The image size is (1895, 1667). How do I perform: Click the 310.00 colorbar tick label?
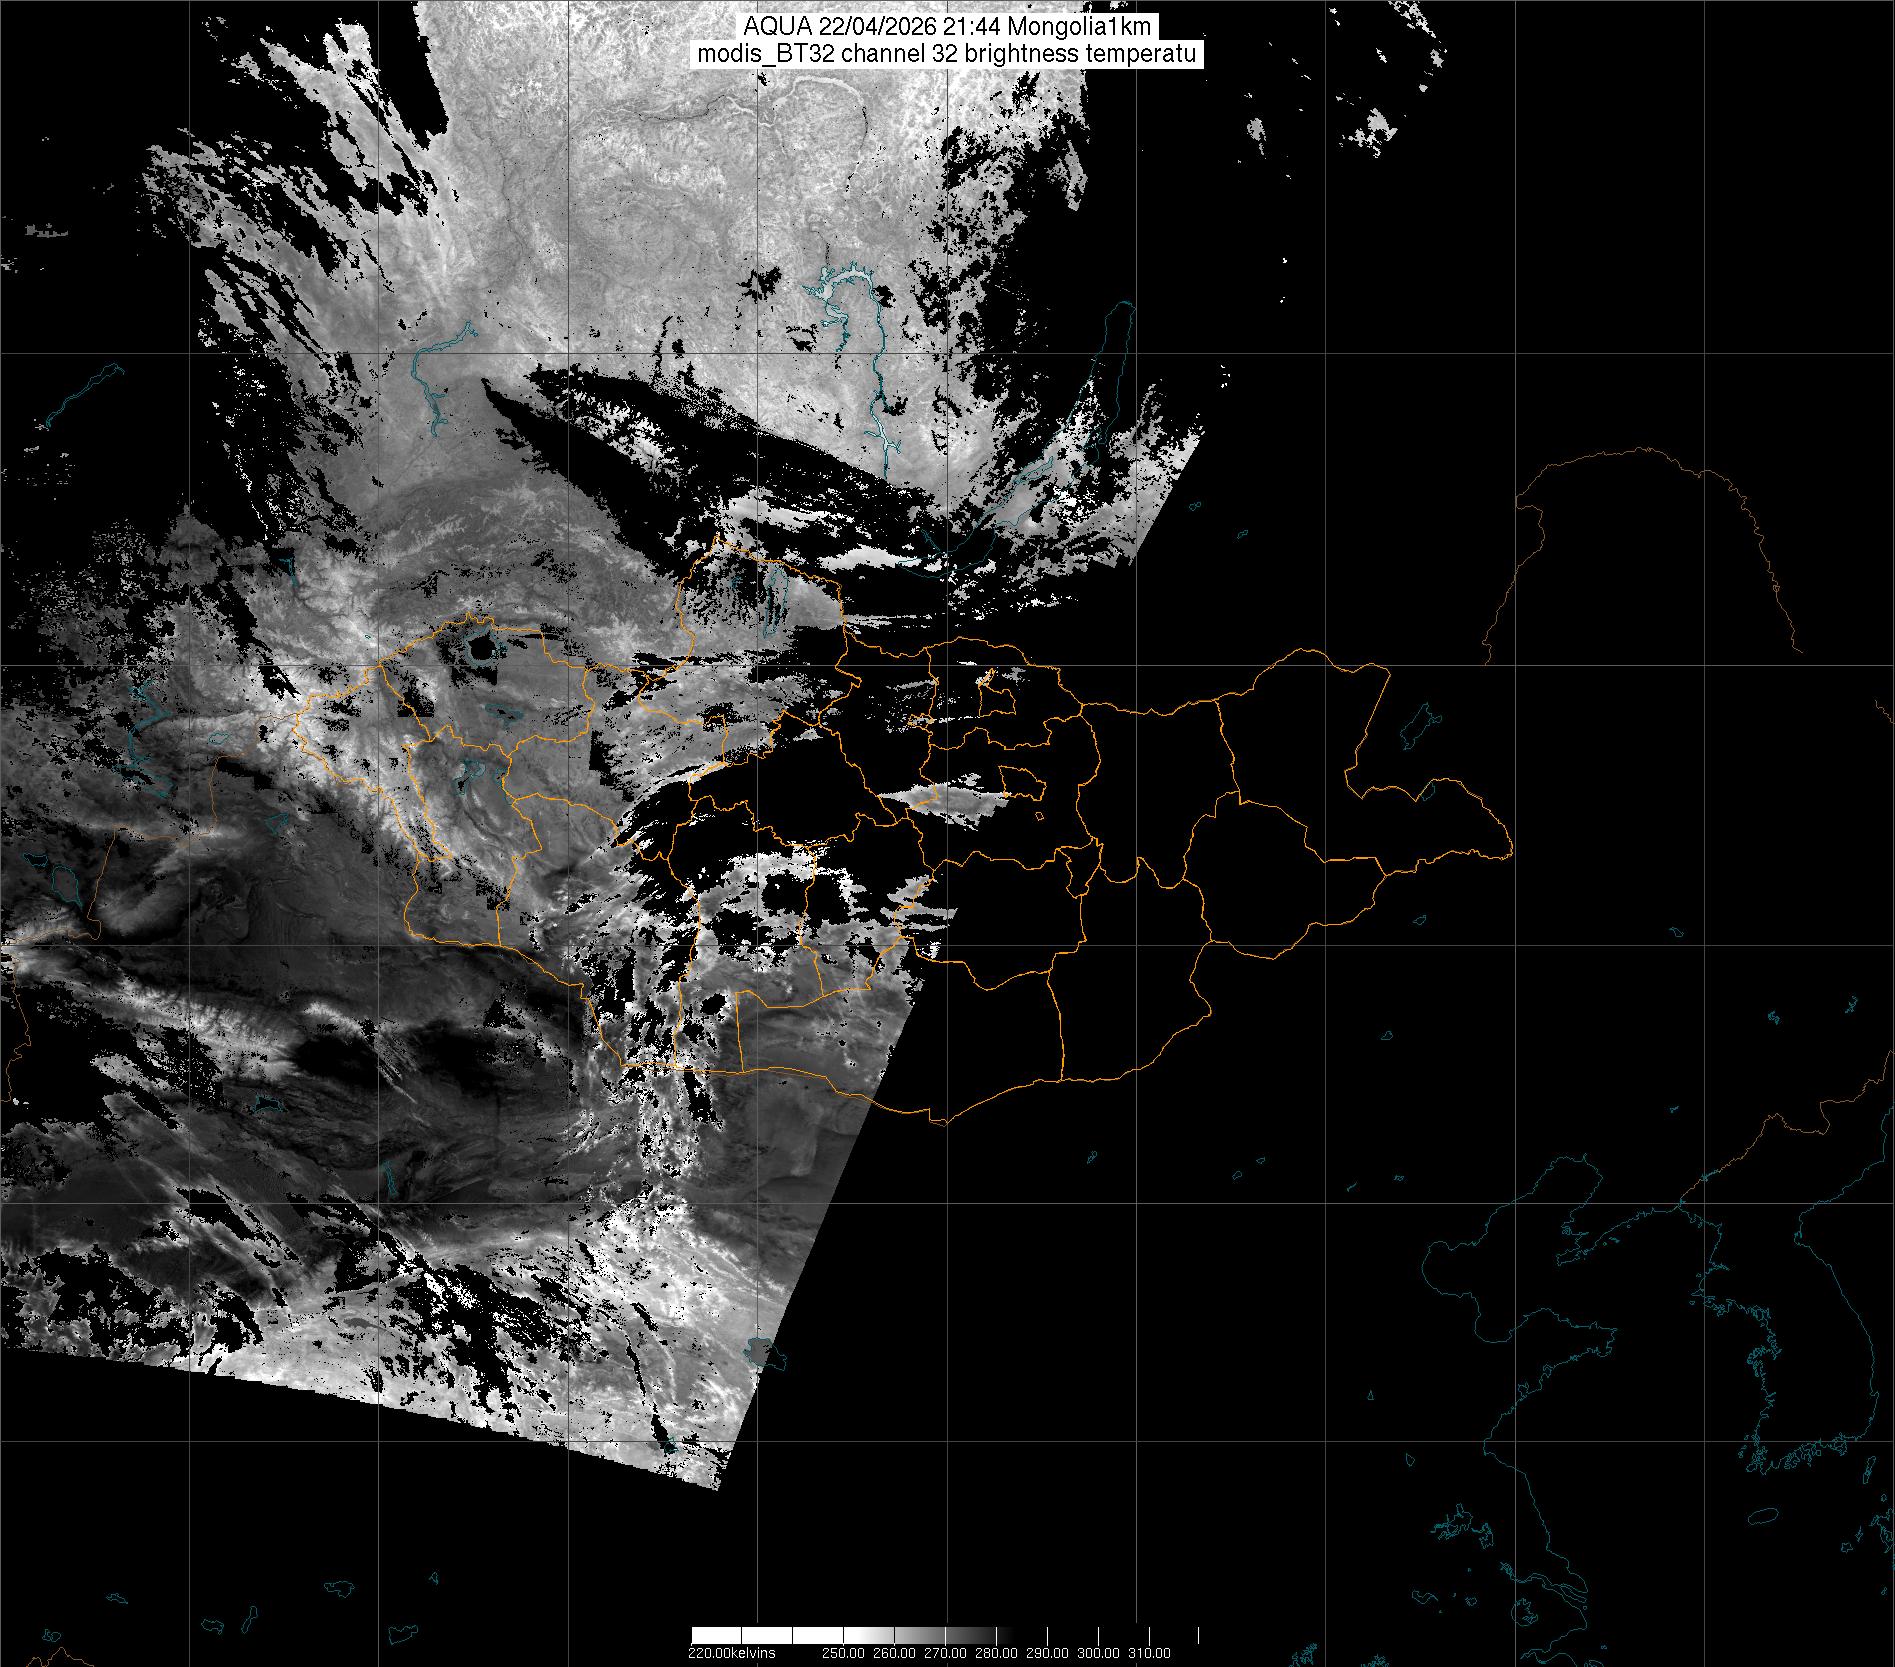coord(1150,1653)
